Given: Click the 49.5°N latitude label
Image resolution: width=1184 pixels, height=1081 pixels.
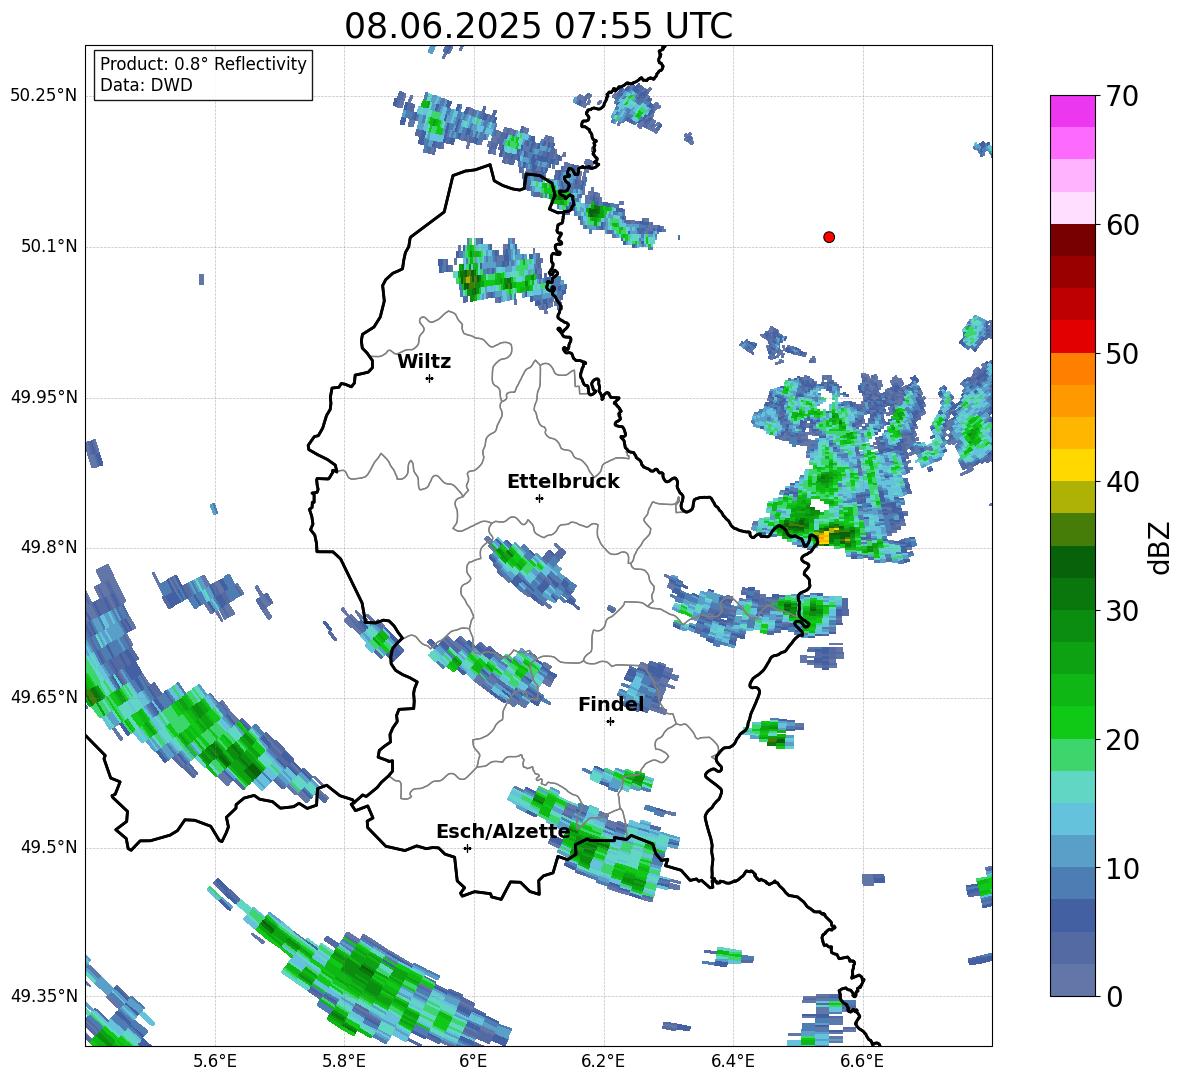Looking at the screenshot, I should coord(49,847).
